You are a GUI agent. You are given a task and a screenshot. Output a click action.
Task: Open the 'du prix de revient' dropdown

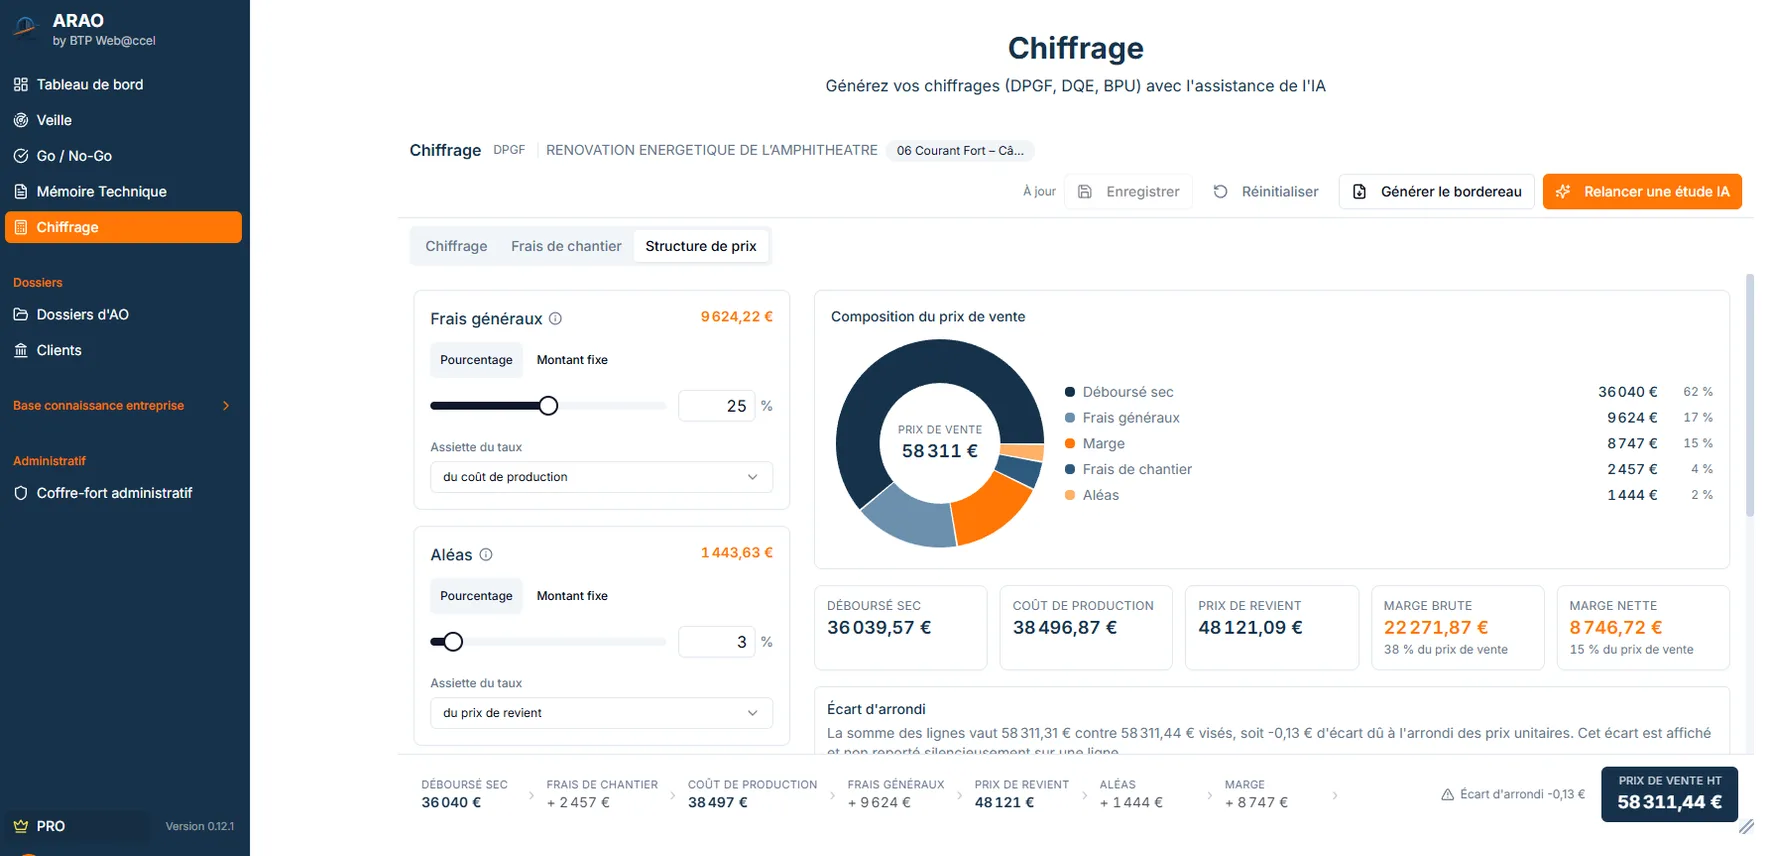pyautogui.click(x=601, y=713)
